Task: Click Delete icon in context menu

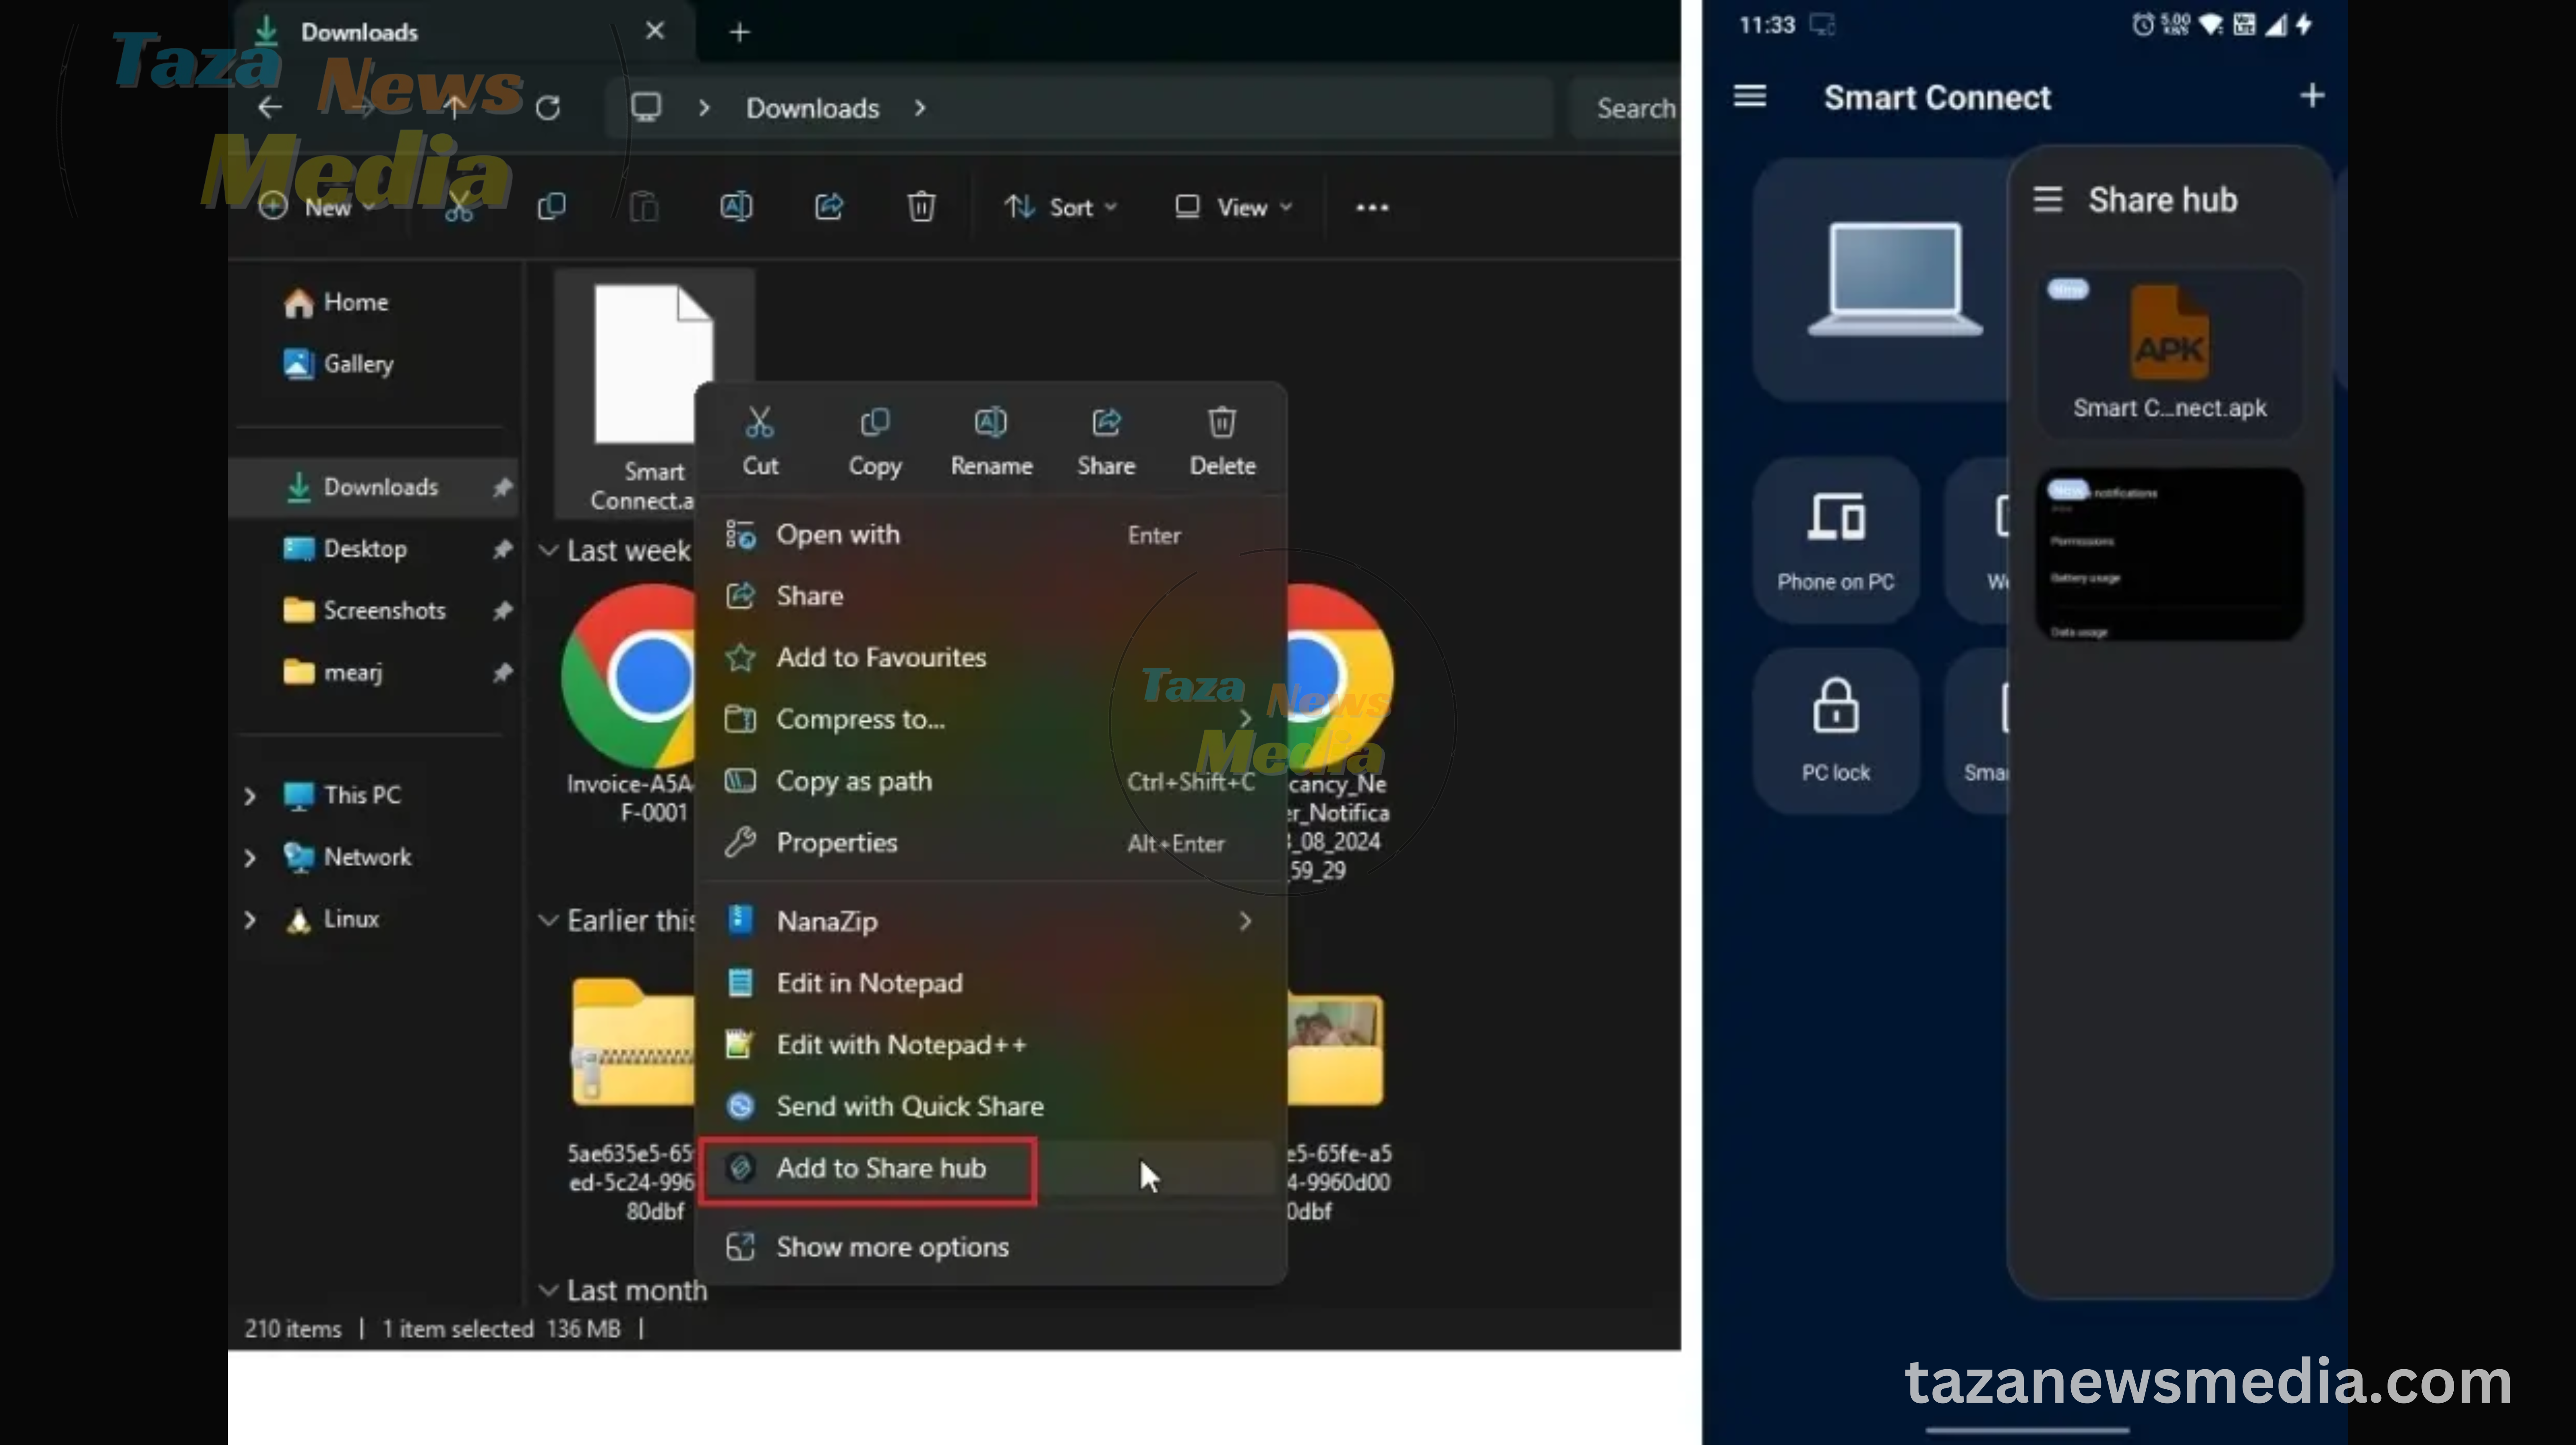Action: [1222, 441]
